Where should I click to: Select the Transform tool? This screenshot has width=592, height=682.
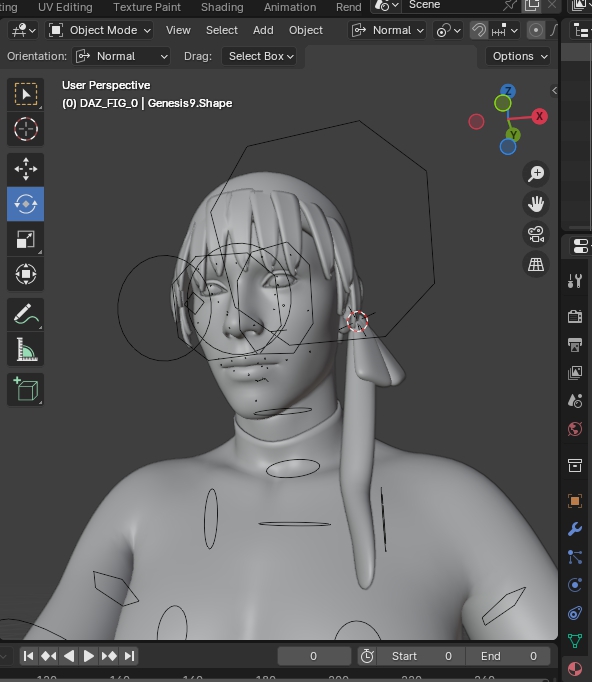click(26, 274)
